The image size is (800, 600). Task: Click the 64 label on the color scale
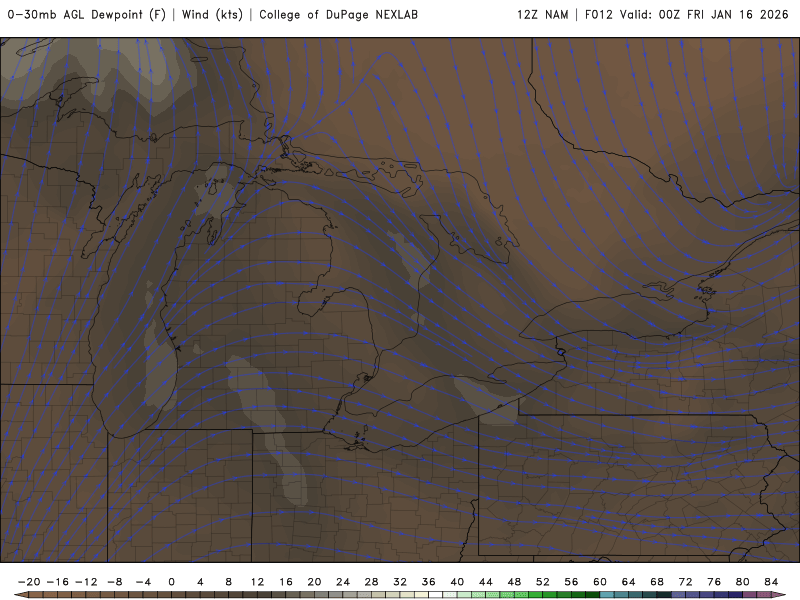coord(629,582)
